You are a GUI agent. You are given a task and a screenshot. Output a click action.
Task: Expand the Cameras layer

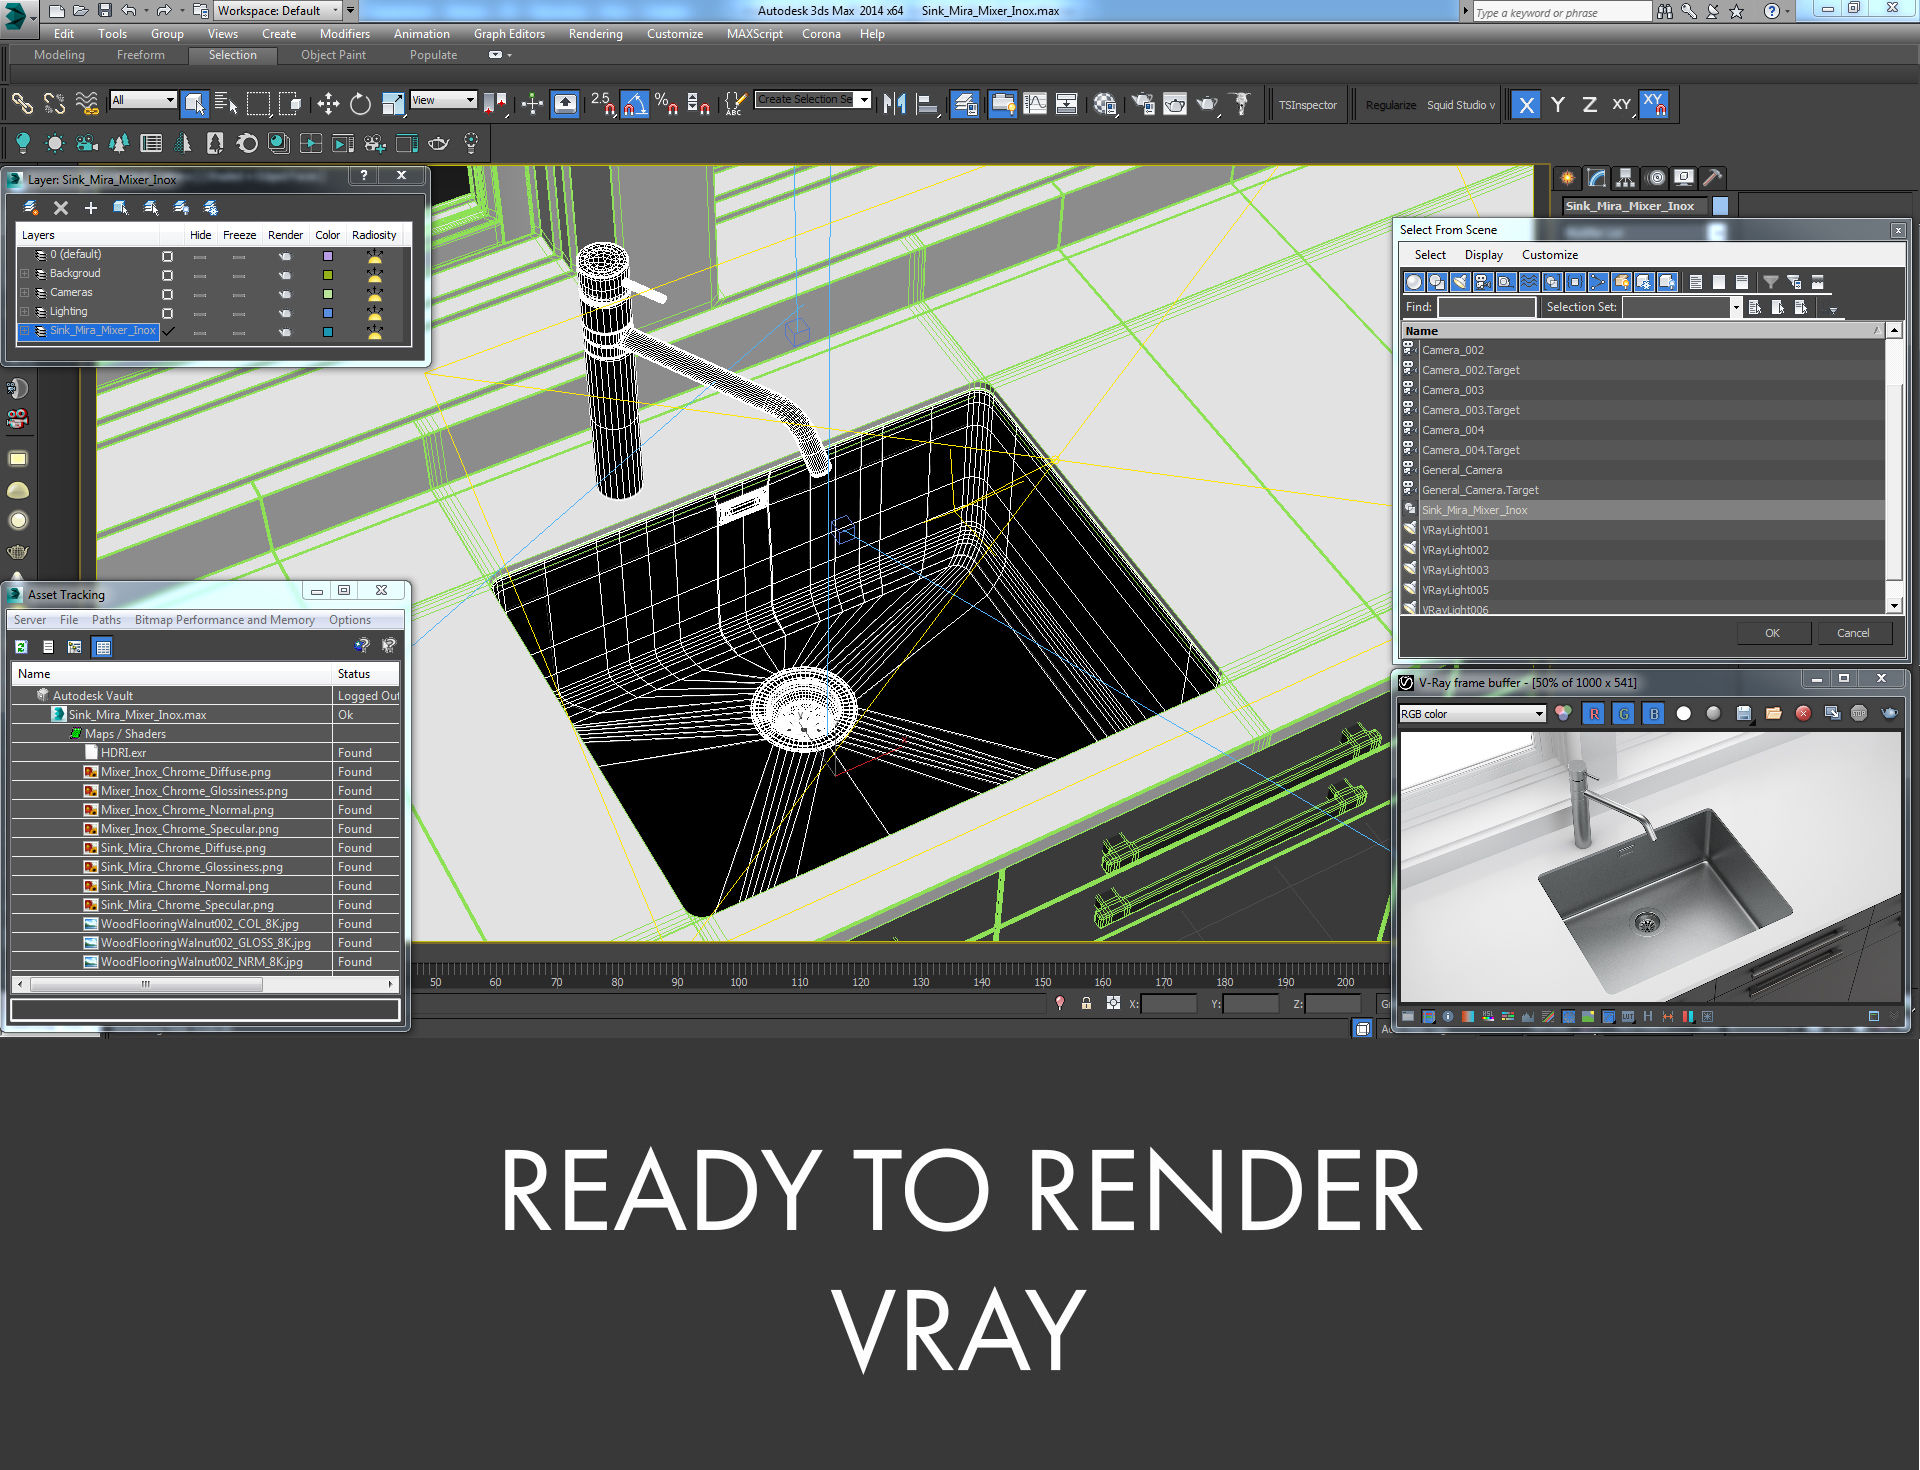click(25, 293)
